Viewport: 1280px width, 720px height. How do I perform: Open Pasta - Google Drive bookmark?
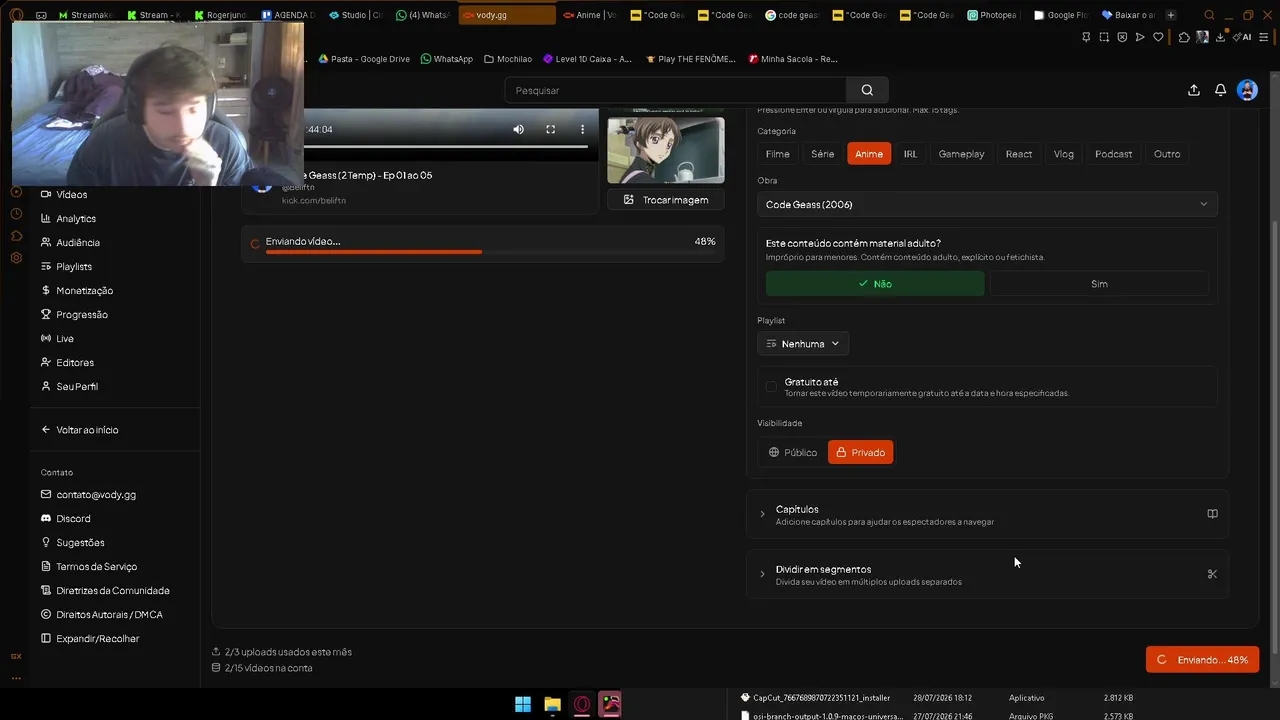point(364,59)
